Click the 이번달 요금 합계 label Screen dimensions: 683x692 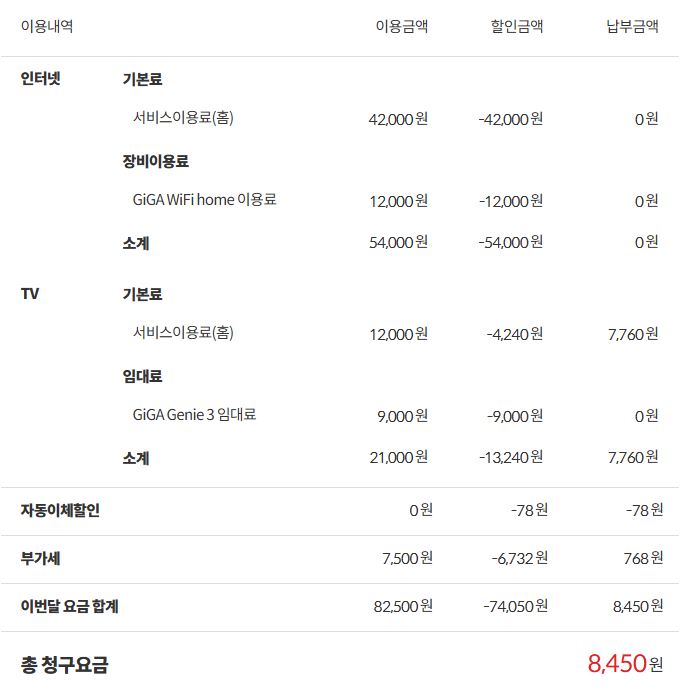[x=69, y=606]
